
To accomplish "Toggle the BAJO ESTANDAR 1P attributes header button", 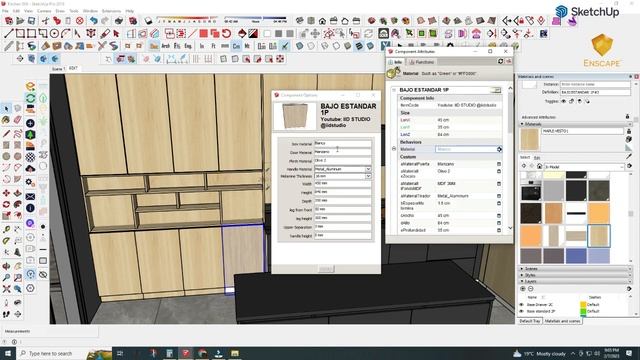I will [x=496, y=90].
